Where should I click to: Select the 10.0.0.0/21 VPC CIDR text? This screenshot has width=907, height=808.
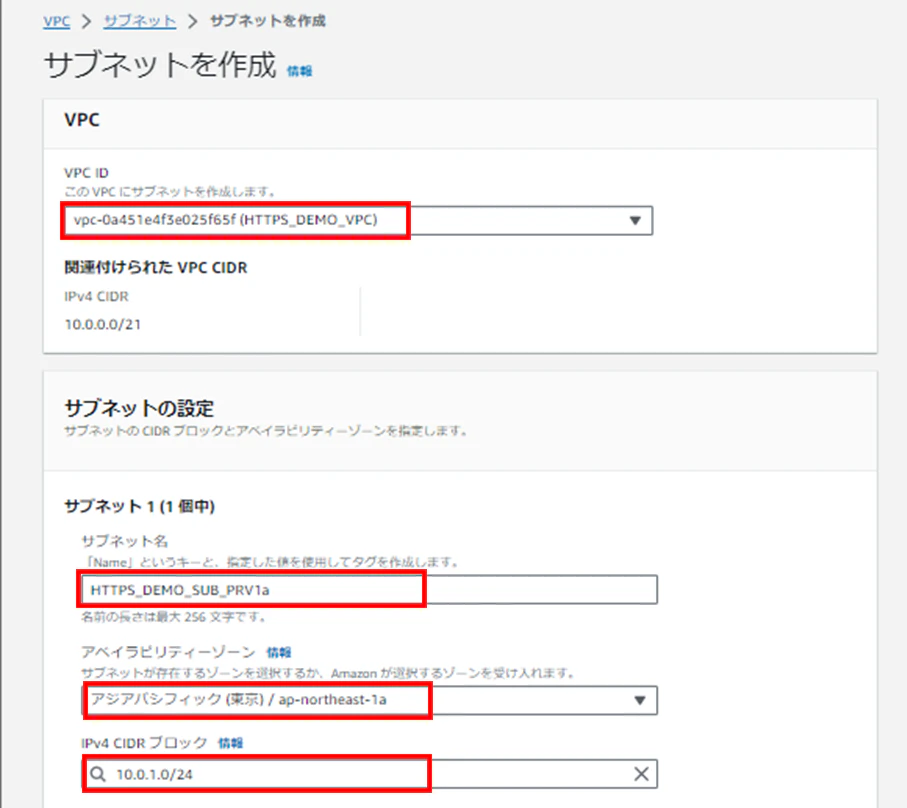102,324
